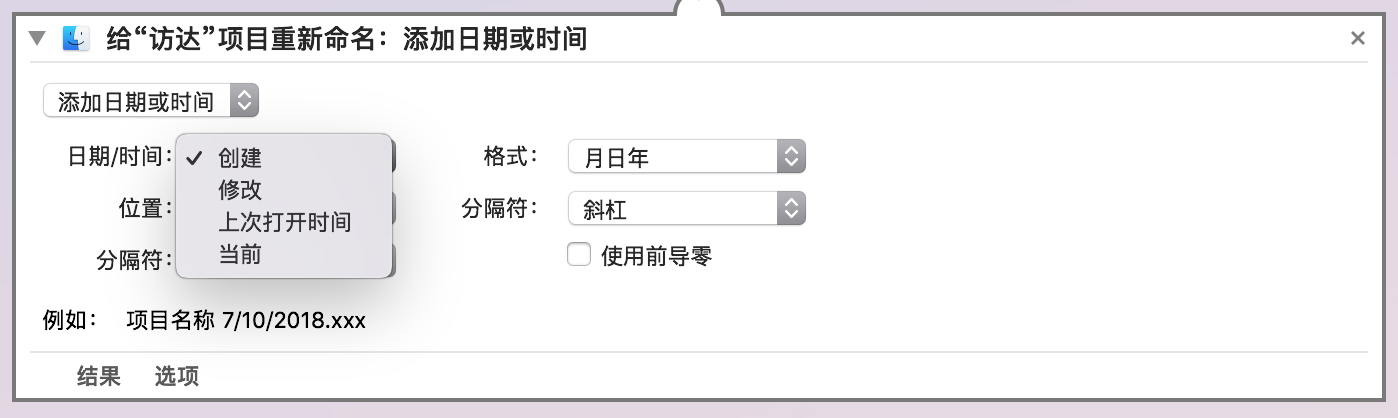Screen dimensions: 1398x418
Task: Click the example name 项目名称 7/10/2018.xxx
Action: [246, 321]
